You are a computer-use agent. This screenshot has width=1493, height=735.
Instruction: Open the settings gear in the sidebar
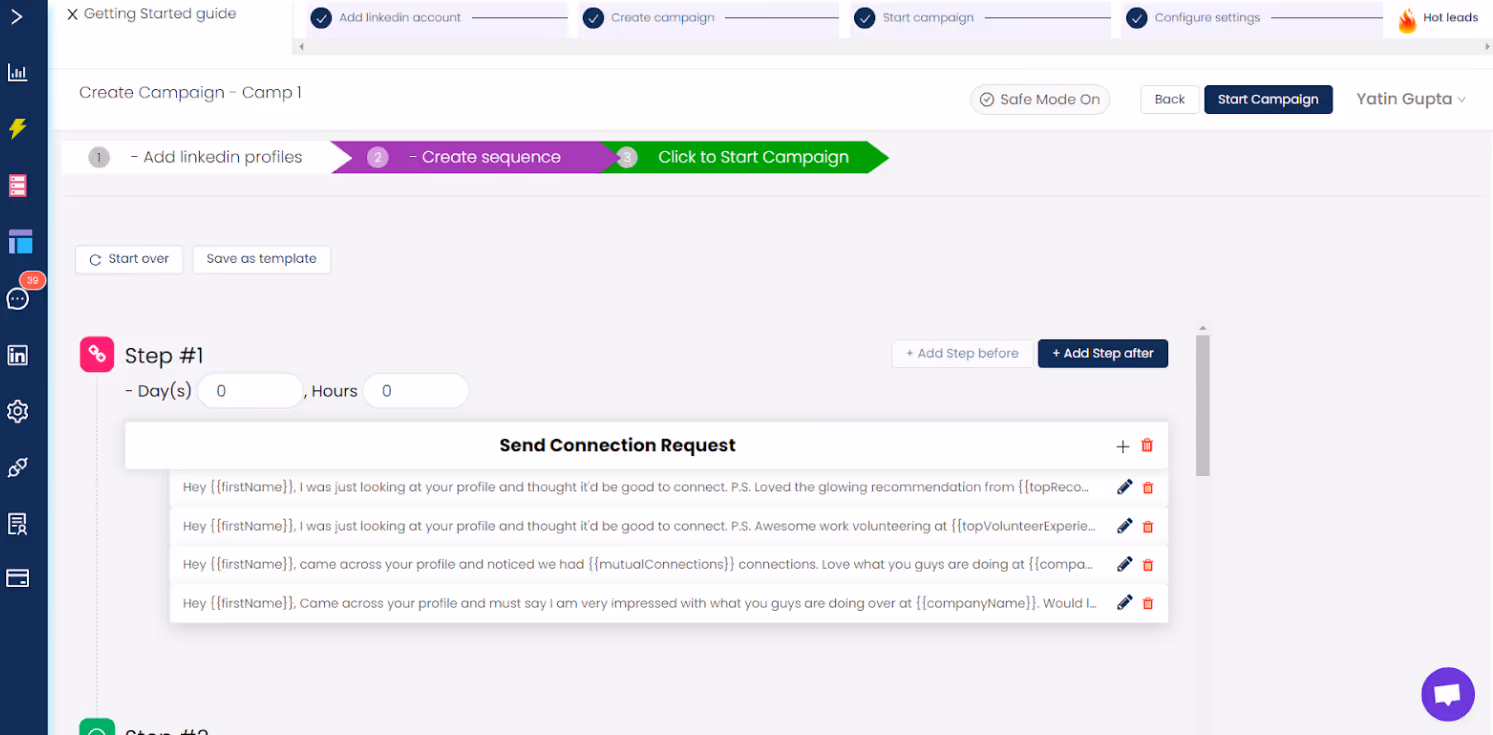17,411
